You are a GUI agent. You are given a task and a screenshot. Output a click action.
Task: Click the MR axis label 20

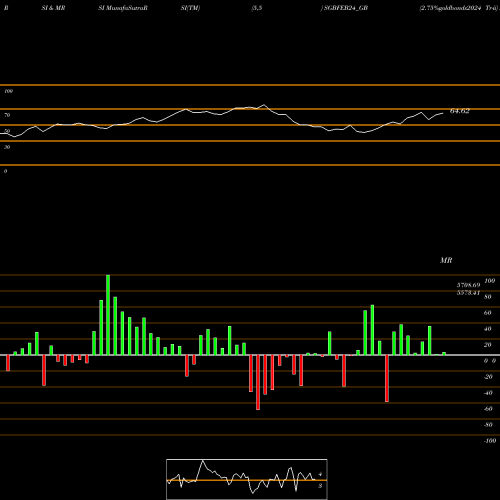coord(488,345)
